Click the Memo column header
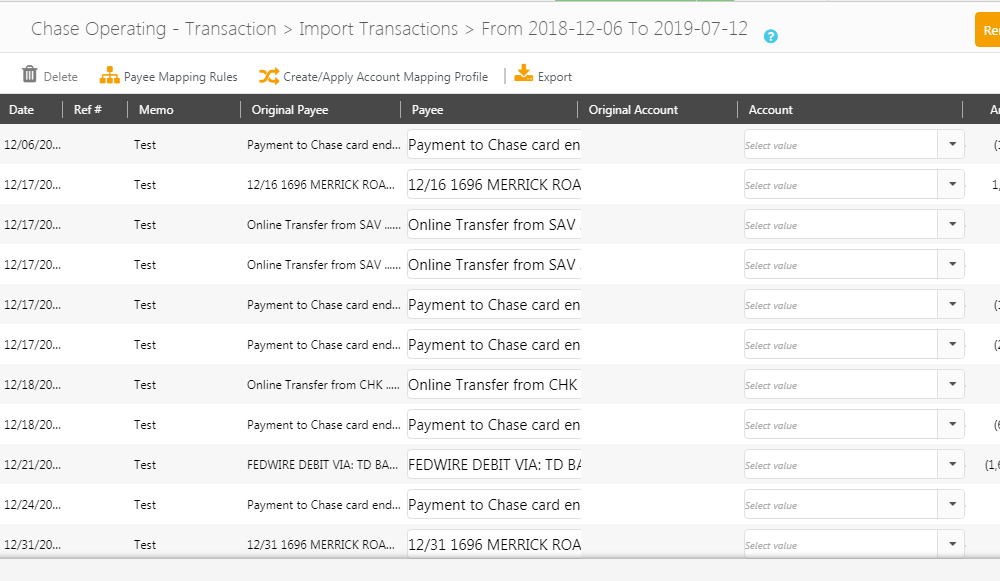This screenshot has height=581, width=1000. (x=156, y=110)
